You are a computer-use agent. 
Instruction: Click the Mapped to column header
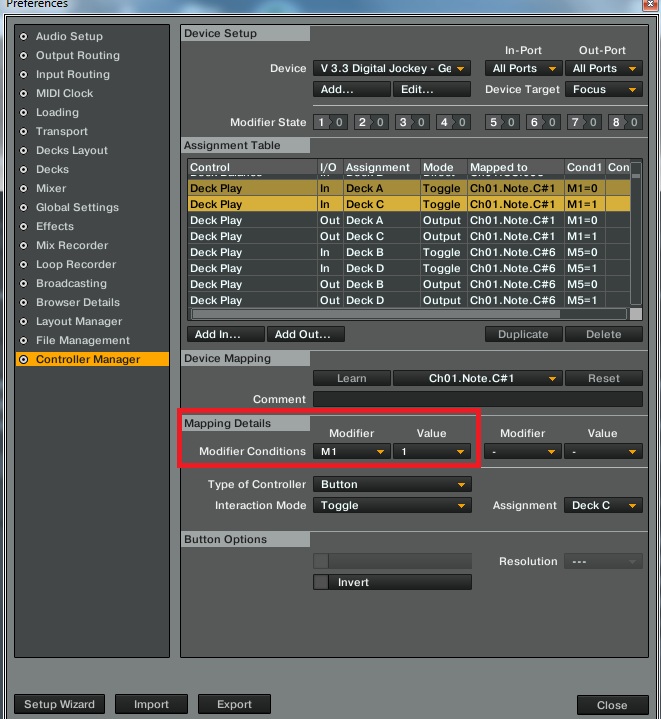(x=516, y=167)
